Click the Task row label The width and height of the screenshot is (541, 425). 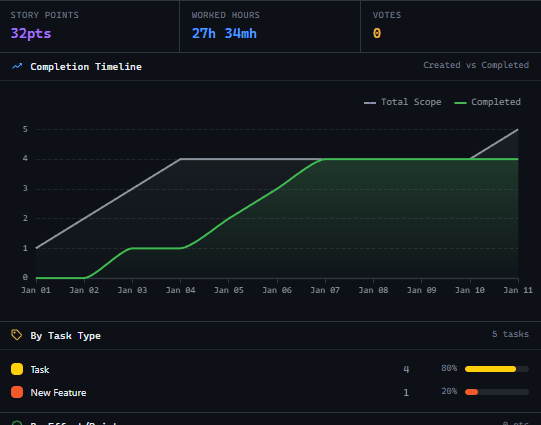coord(40,370)
